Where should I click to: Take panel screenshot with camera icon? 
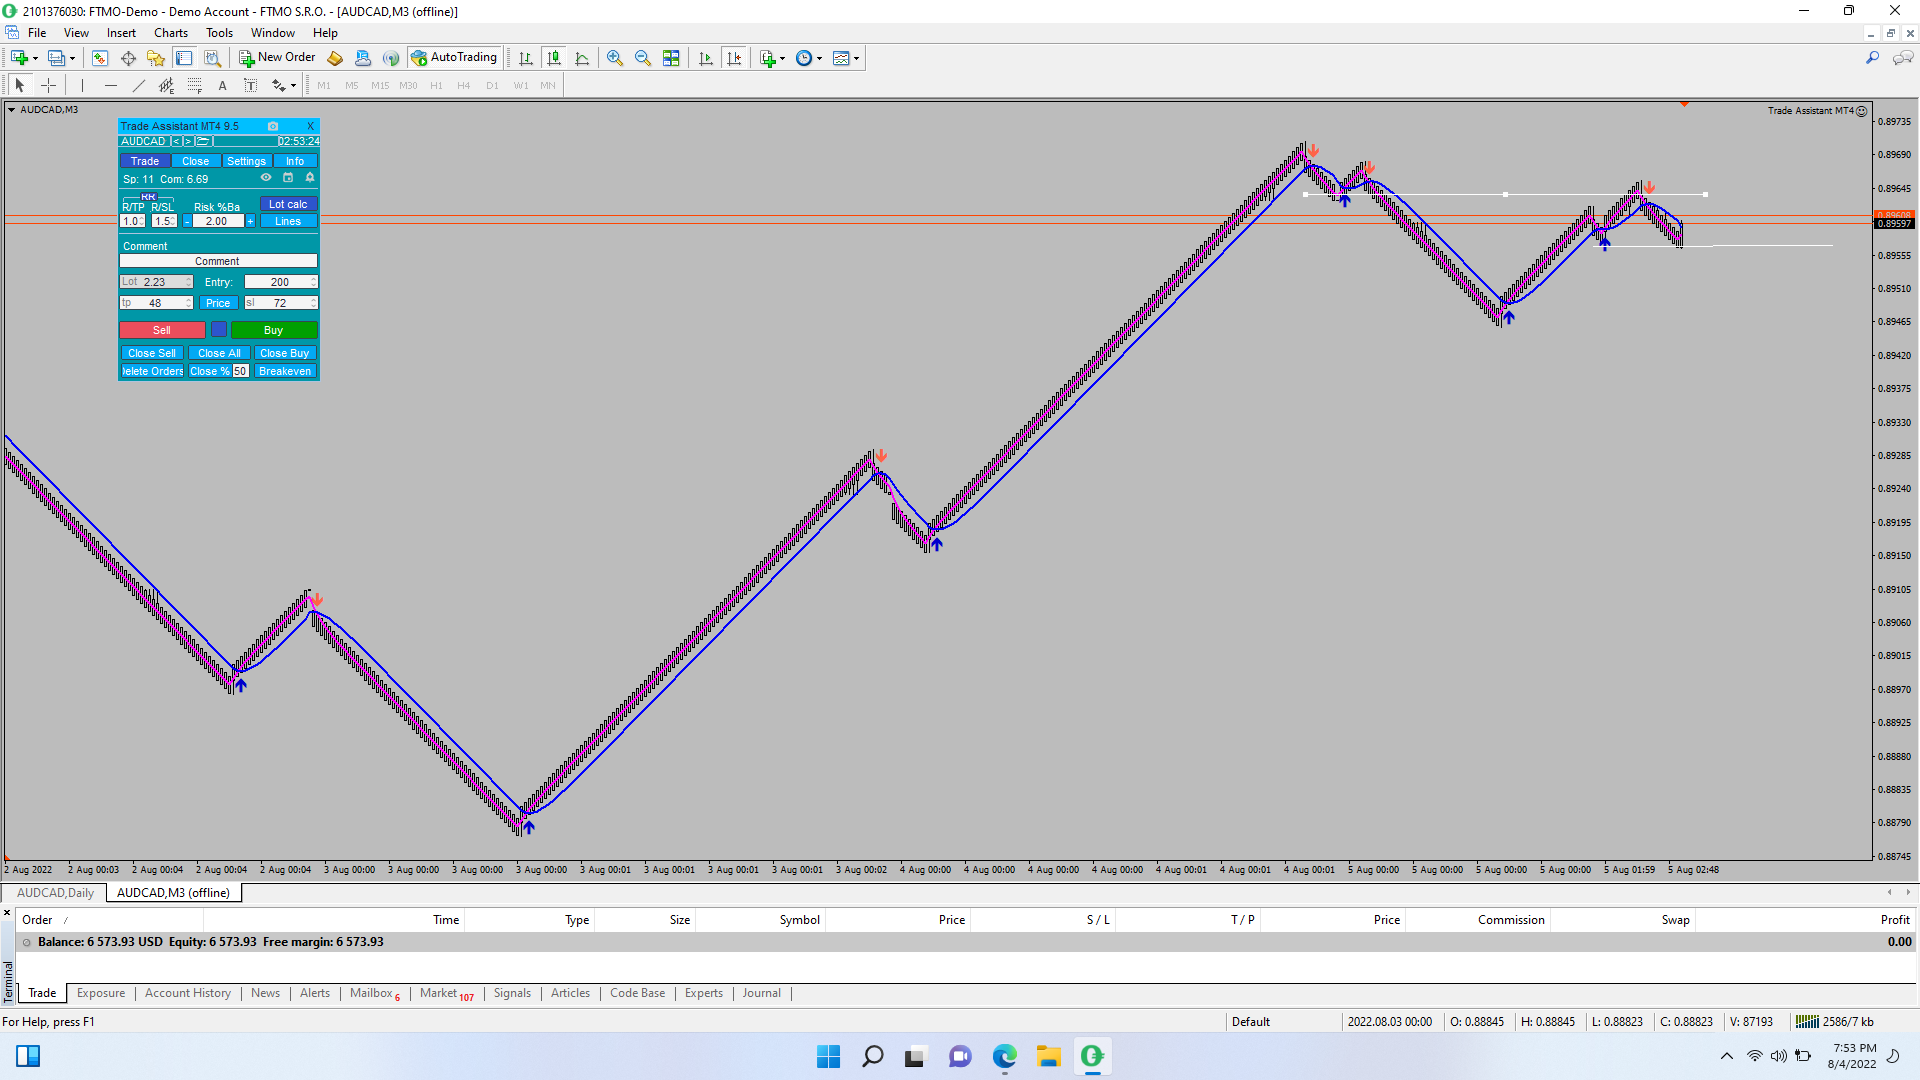coord(272,126)
